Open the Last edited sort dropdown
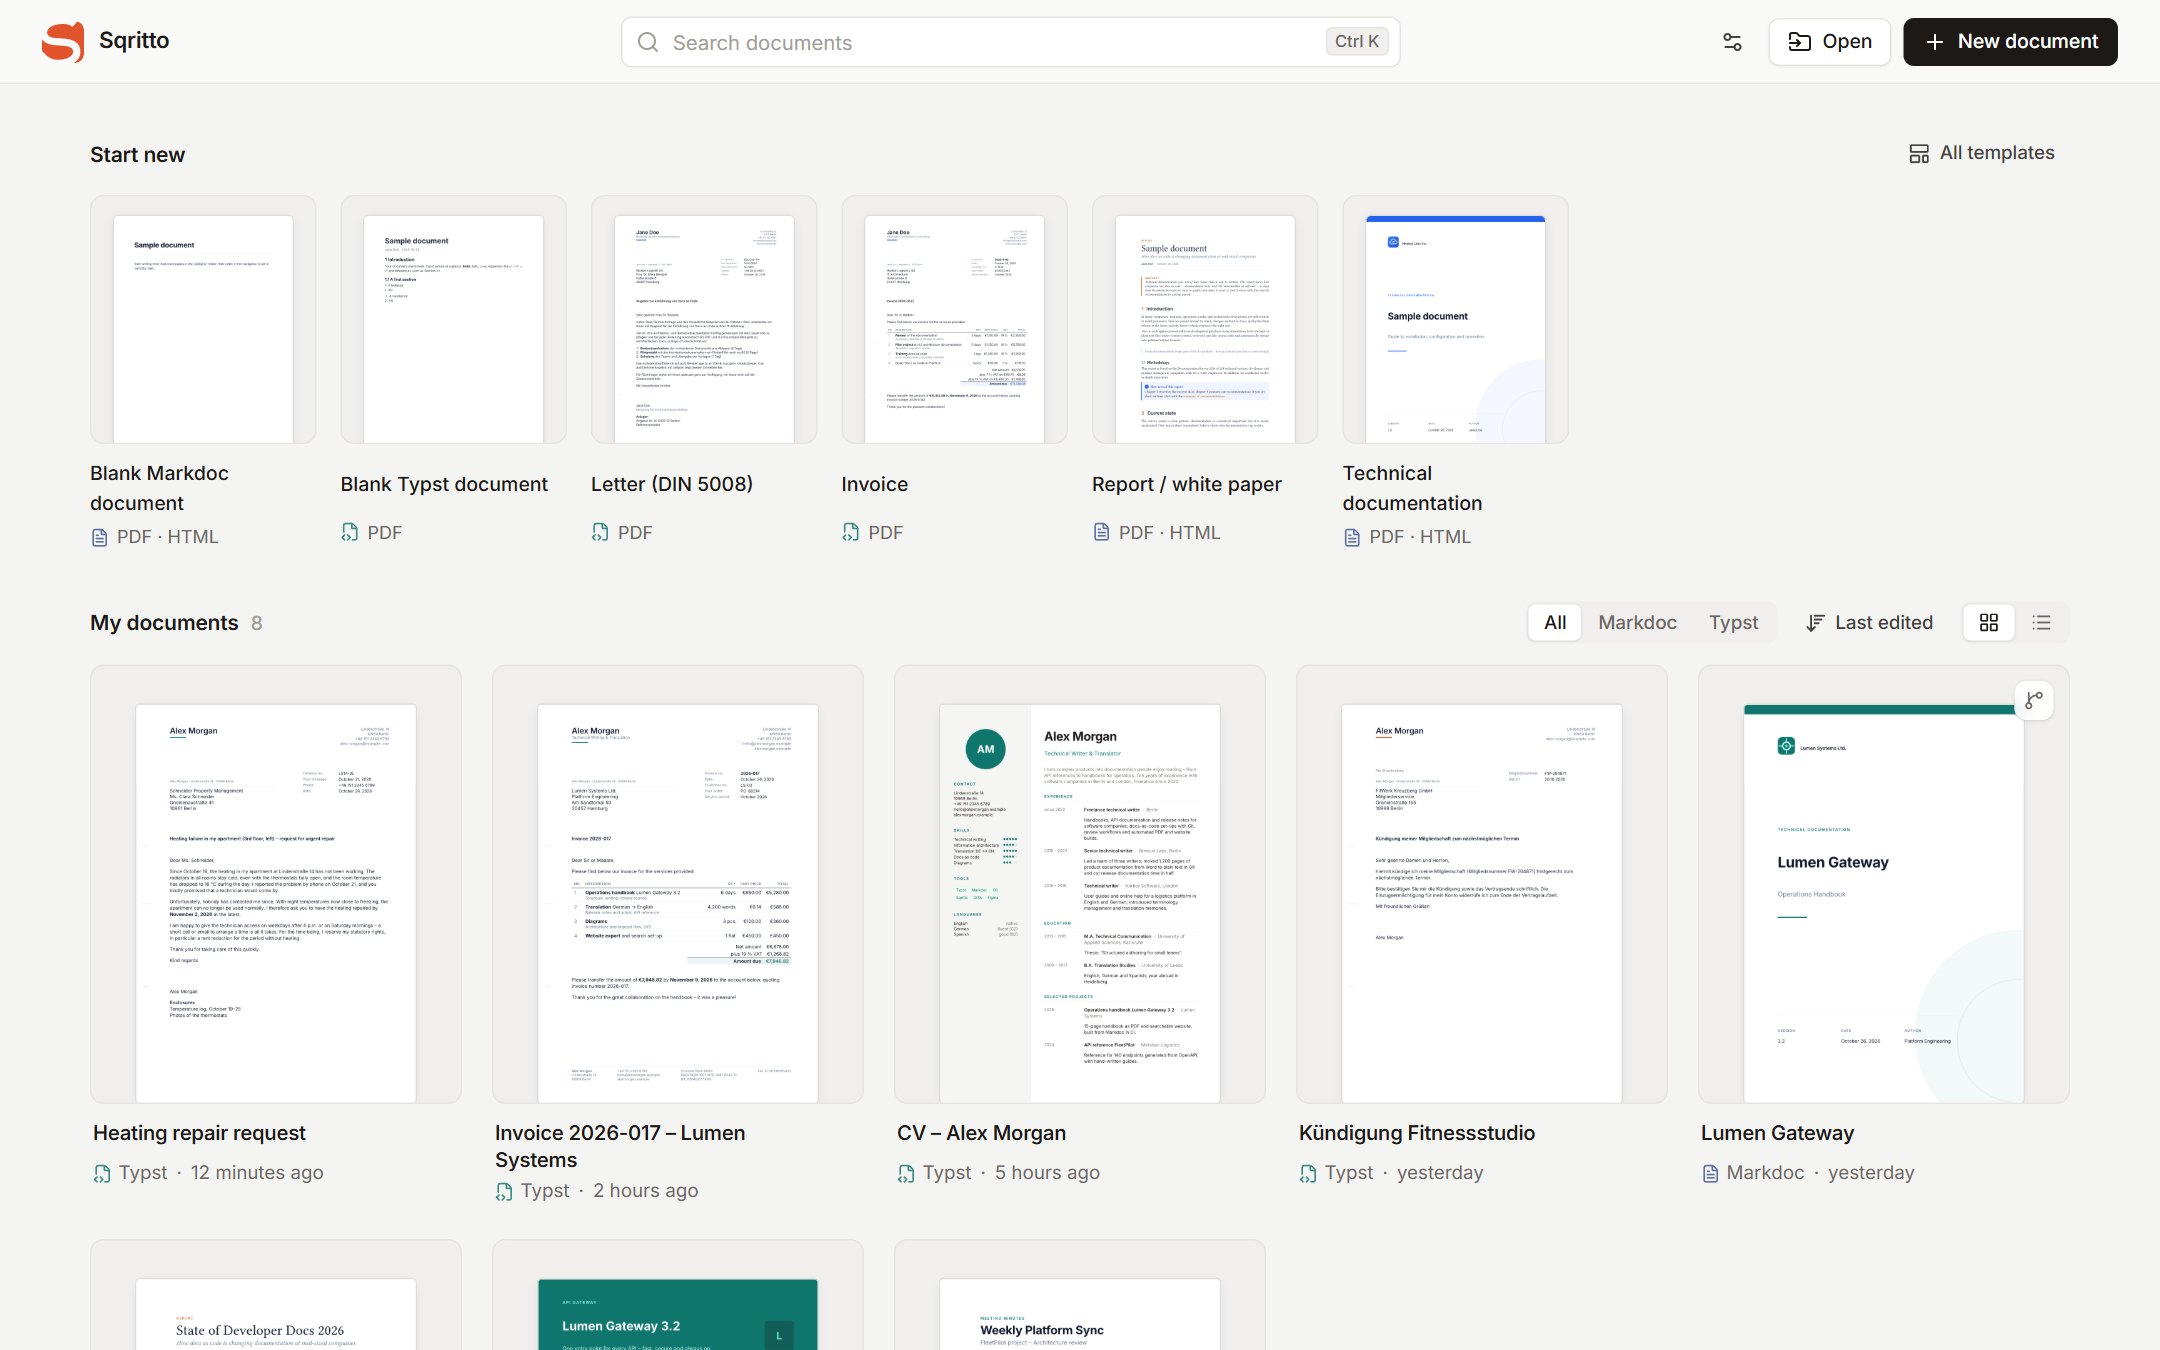Image resolution: width=2160 pixels, height=1350 pixels. (1869, 622)
